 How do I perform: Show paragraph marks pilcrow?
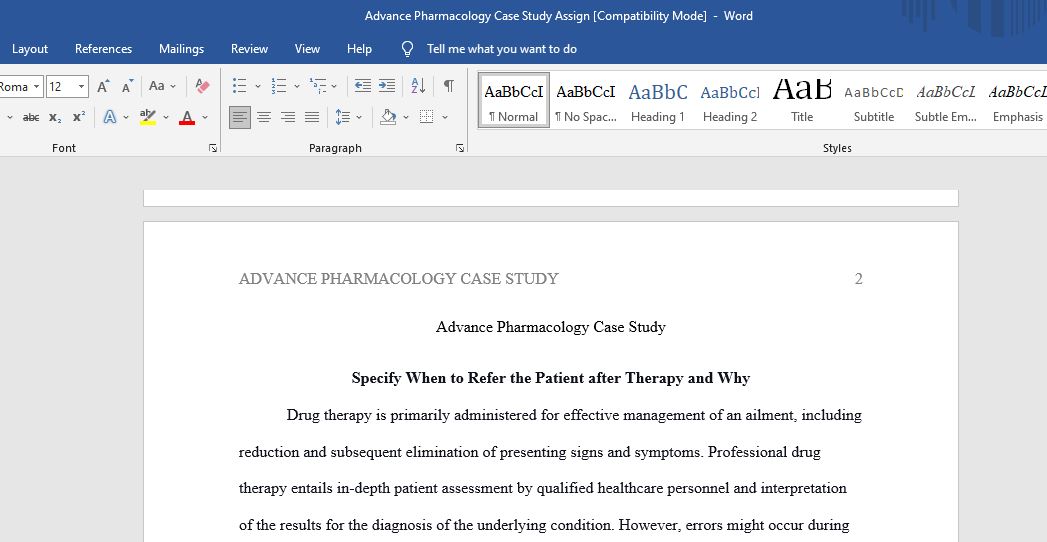coord(449,86)
